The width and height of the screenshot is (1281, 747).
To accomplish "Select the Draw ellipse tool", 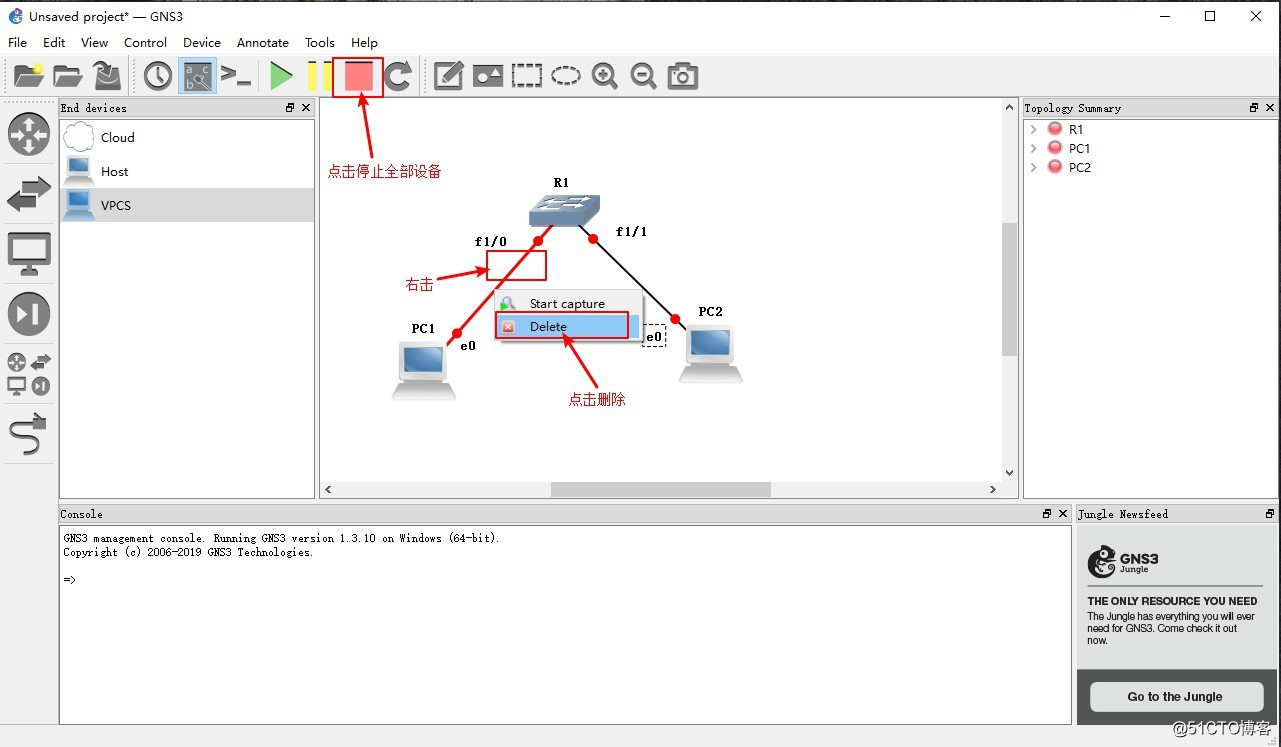I will coord(566,76).
